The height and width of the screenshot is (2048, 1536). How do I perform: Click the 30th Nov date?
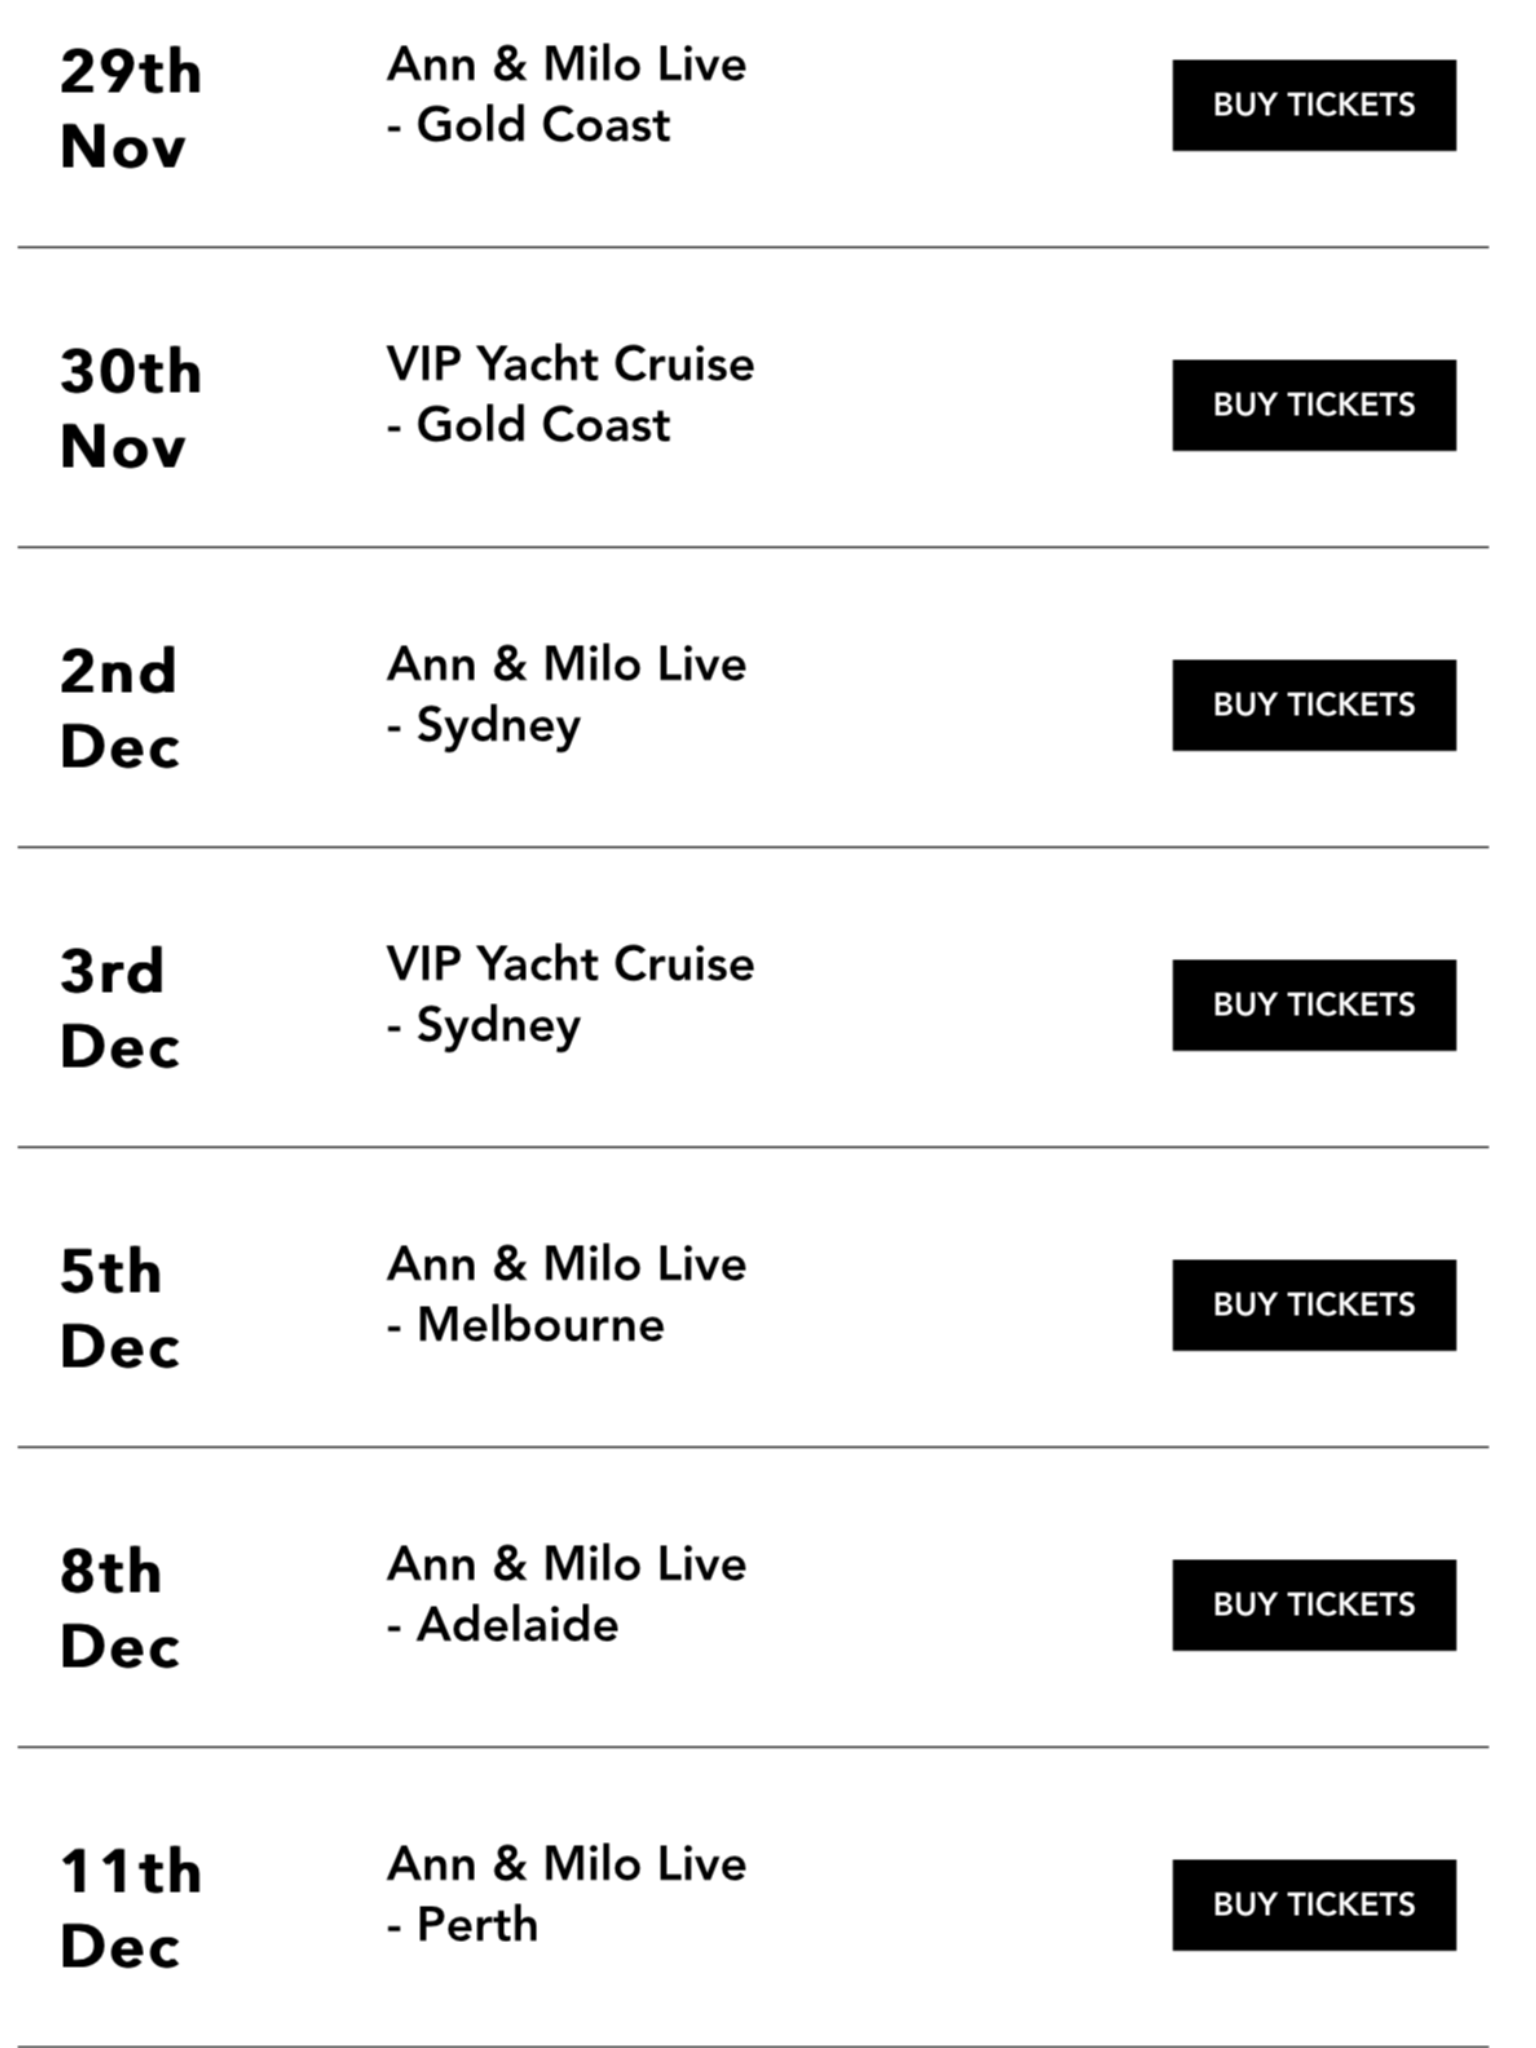(130, 409)
